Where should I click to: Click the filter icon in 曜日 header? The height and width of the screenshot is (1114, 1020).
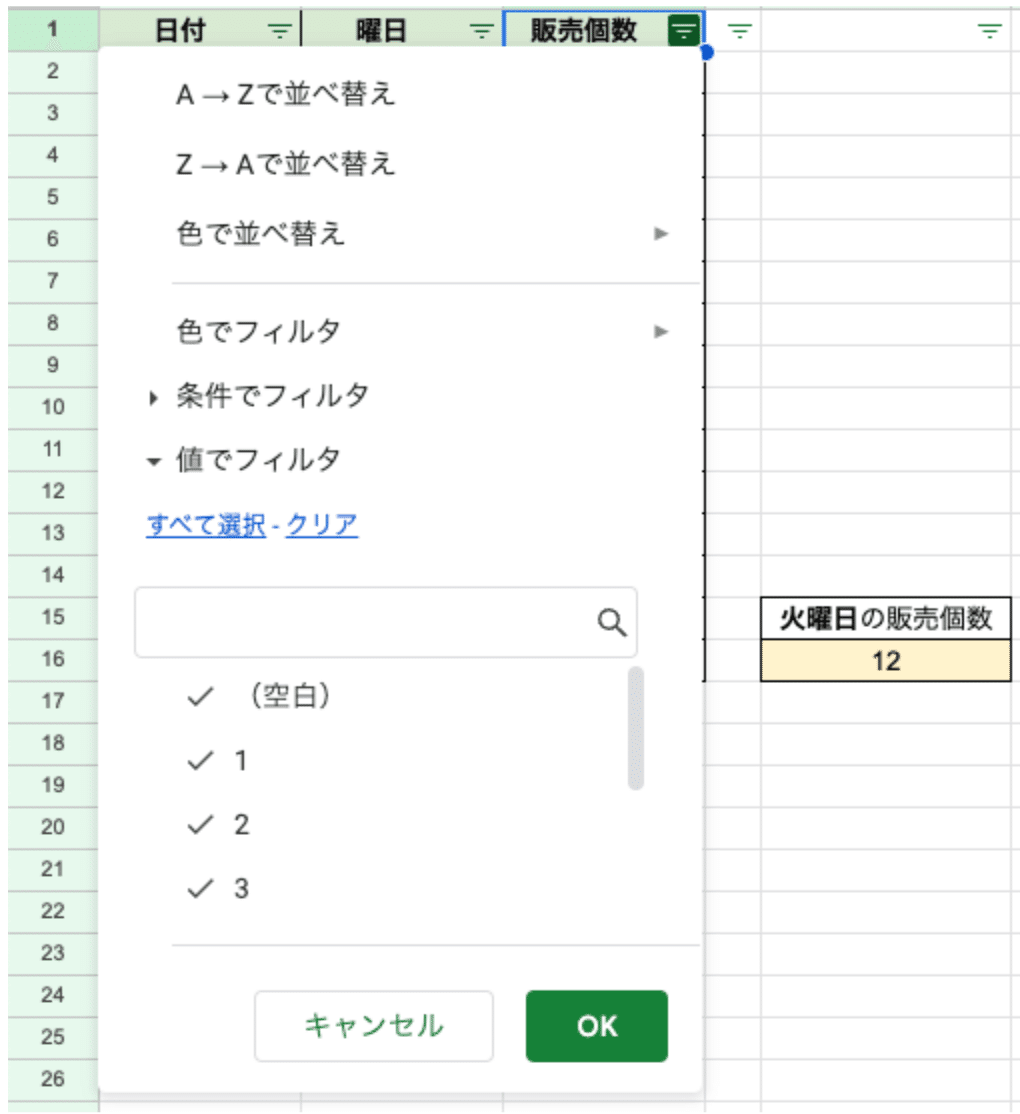click(x=481, y=32)
